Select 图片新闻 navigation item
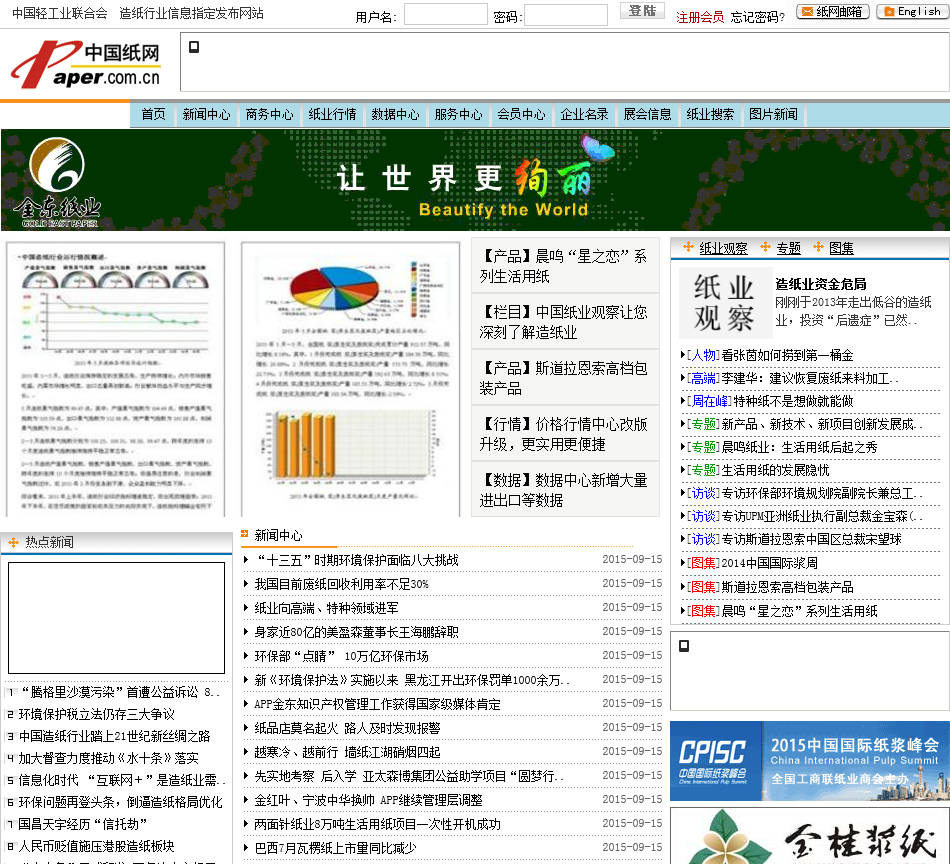The width and height of the screenshot is (950, 864). point(773,115)
